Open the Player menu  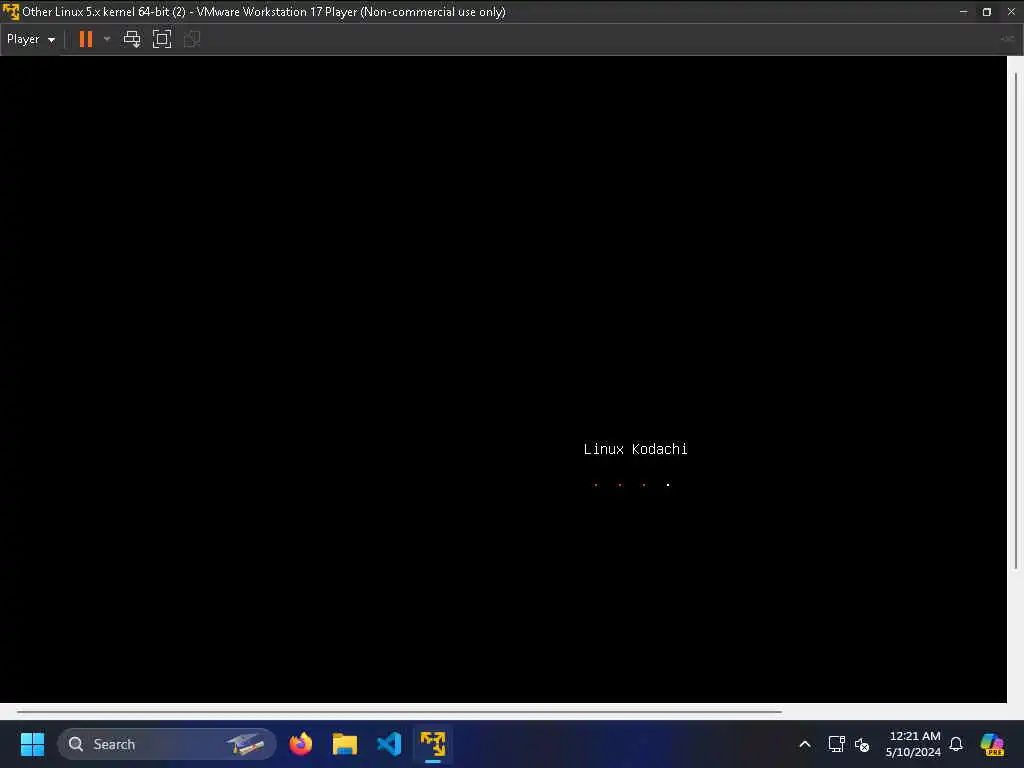[30, 39]
